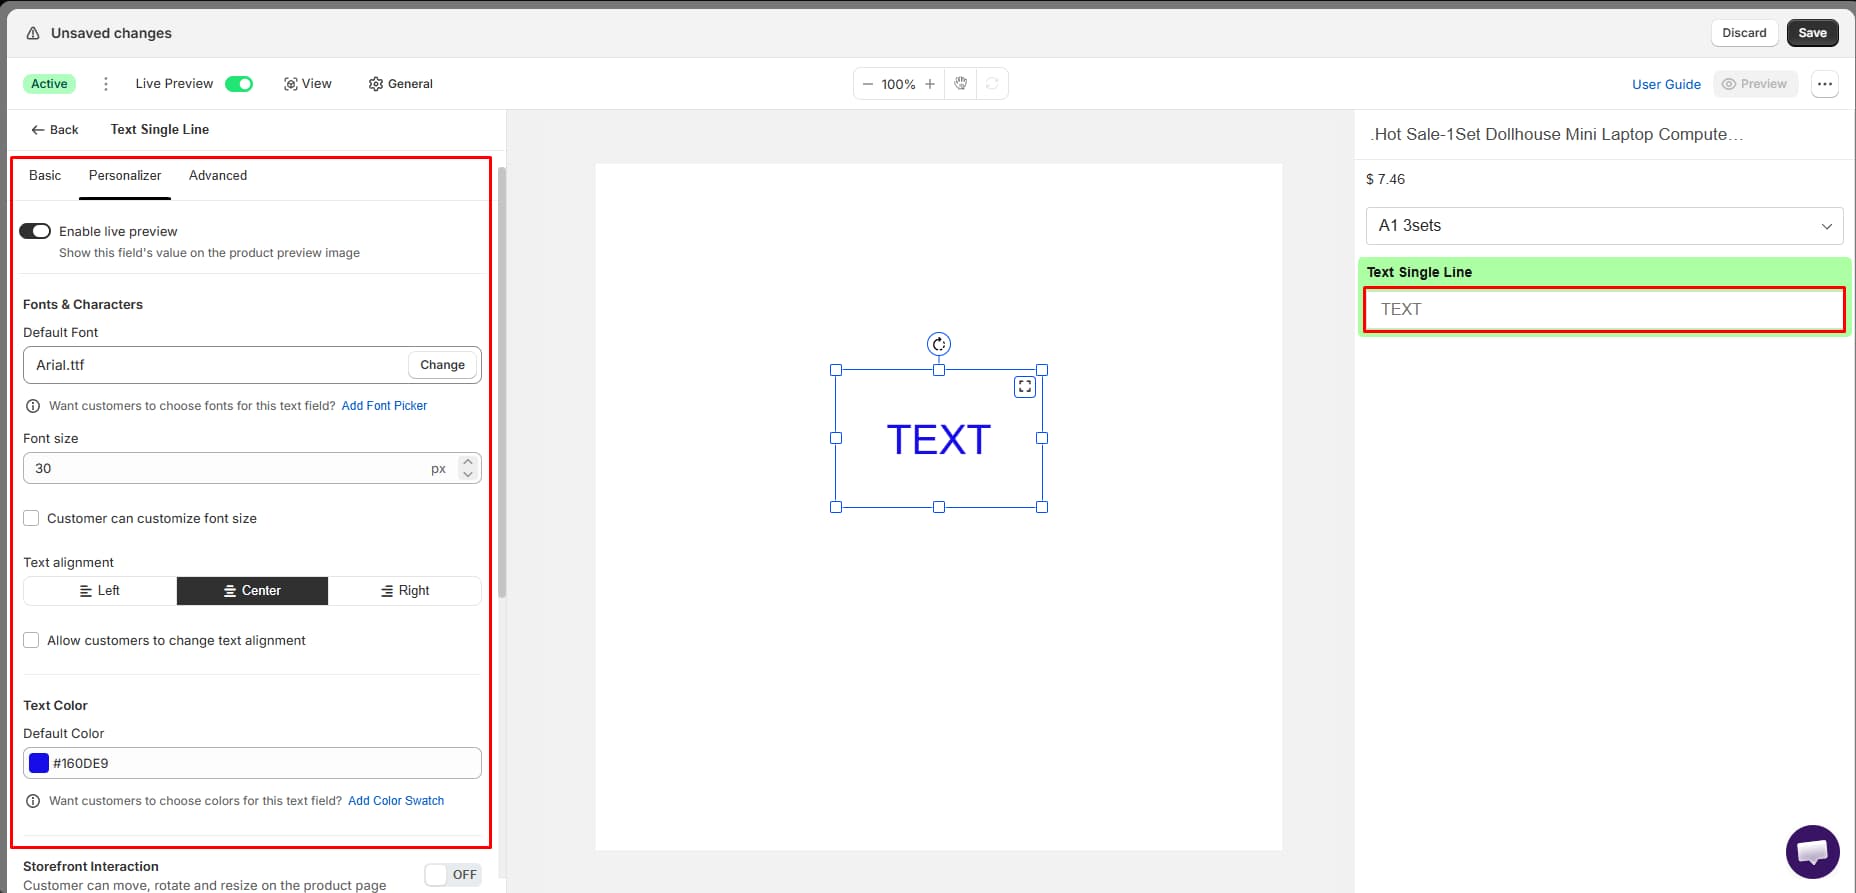The image size is (1856, 893).
Task: Open General settings
Action: coord(401,84)
